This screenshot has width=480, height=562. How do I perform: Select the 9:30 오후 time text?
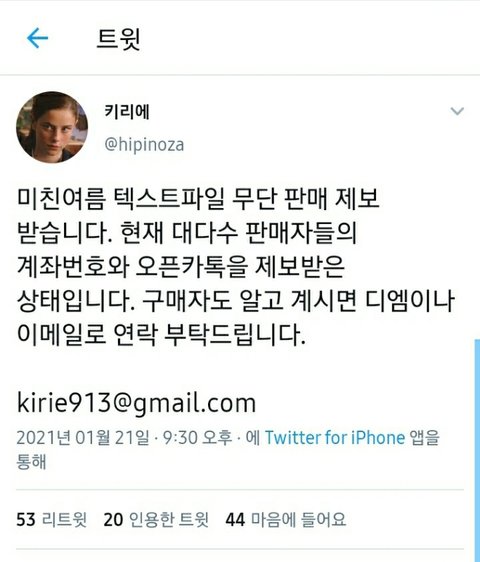tap(198, 438)
